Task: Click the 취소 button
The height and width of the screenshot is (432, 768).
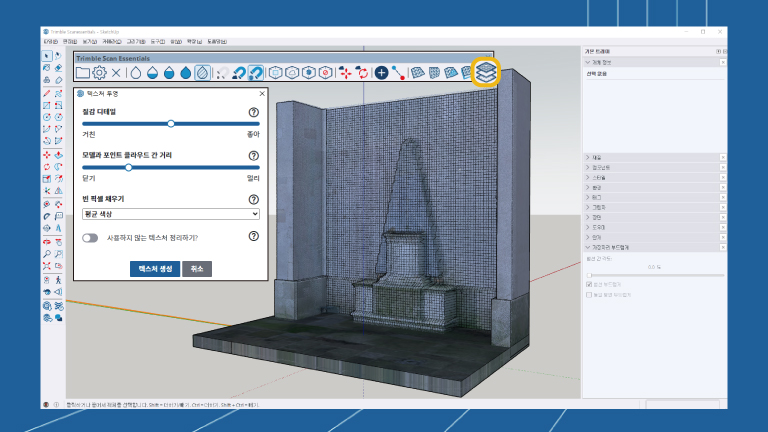Action: coord(197,269)
